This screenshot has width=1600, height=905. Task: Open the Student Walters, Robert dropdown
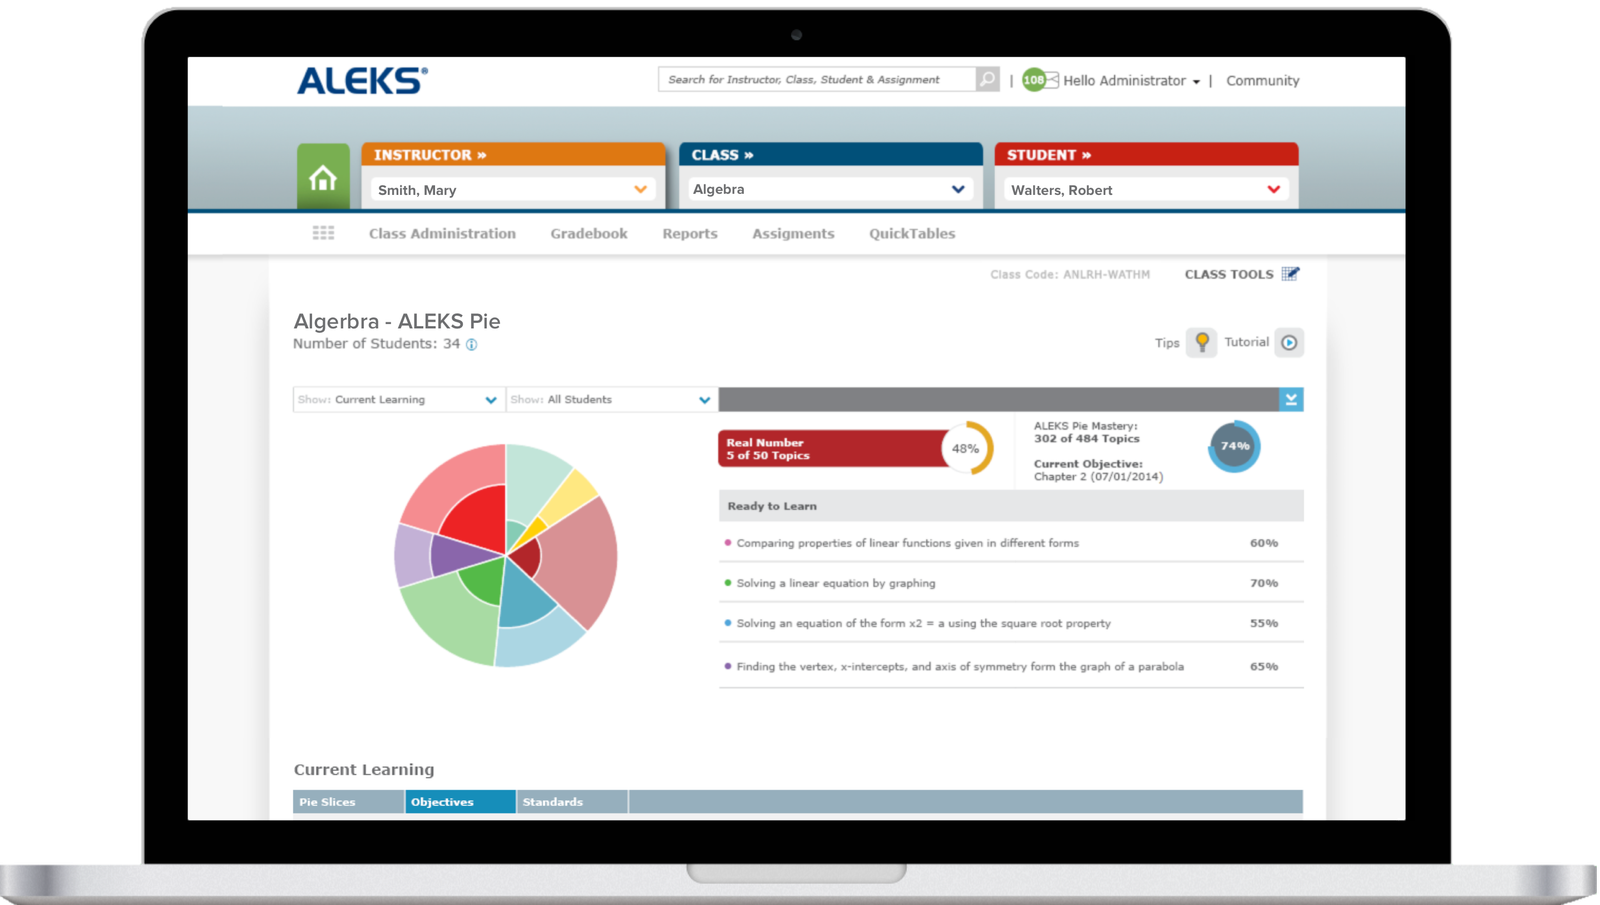(1145, 190)
